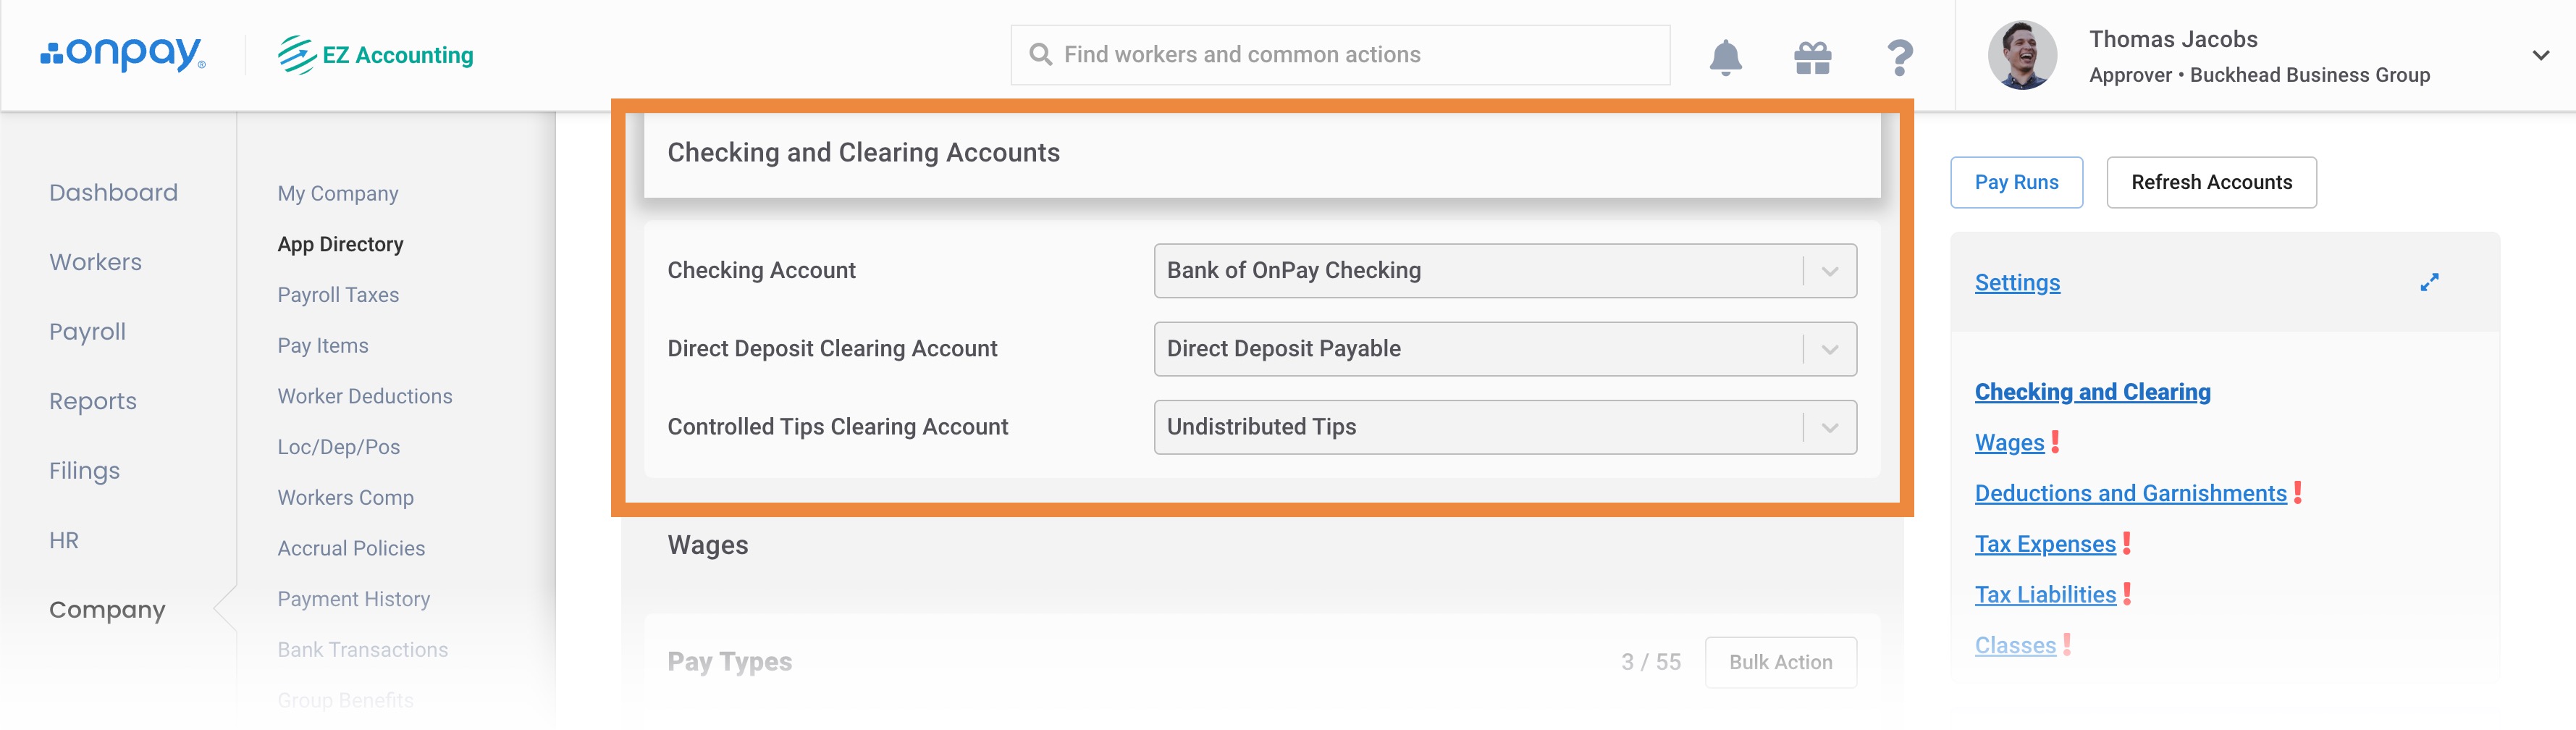Expand the user account menu chevron
This screenshot has width=2576, height=730.
pyautogui.click(x=2540, y=56)
